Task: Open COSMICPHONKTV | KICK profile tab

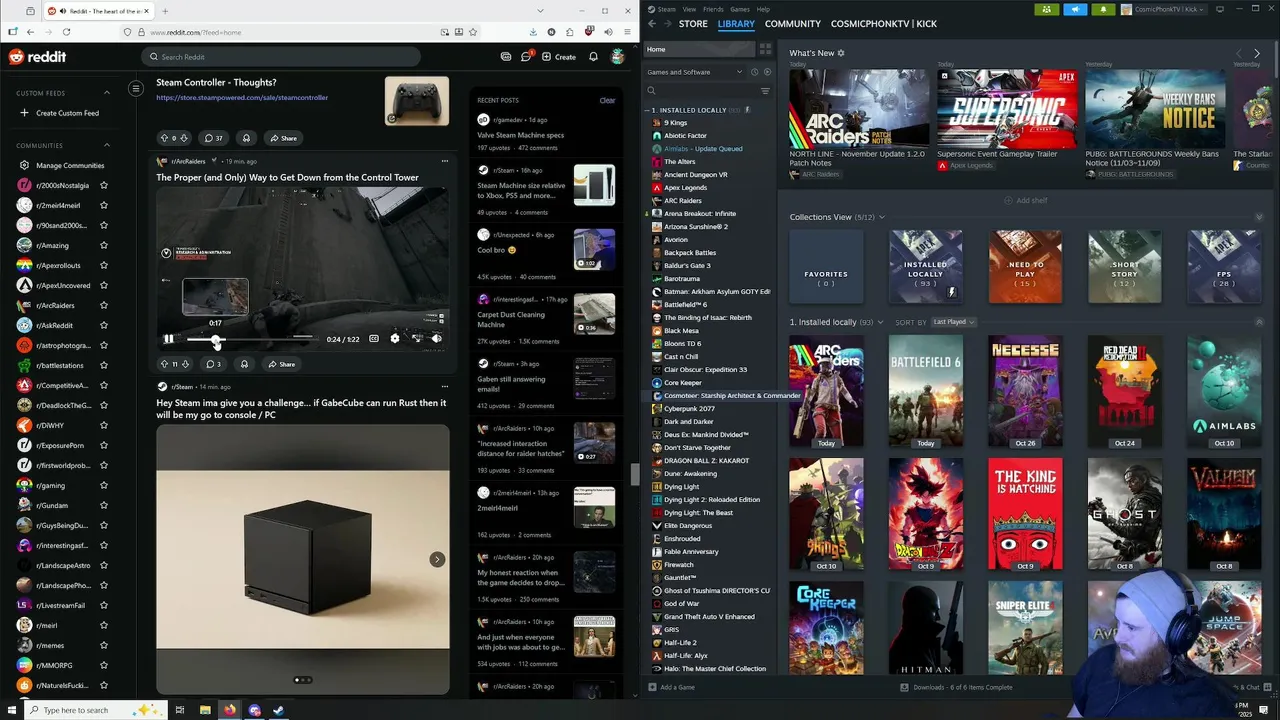Action: (x=884, y=24)
